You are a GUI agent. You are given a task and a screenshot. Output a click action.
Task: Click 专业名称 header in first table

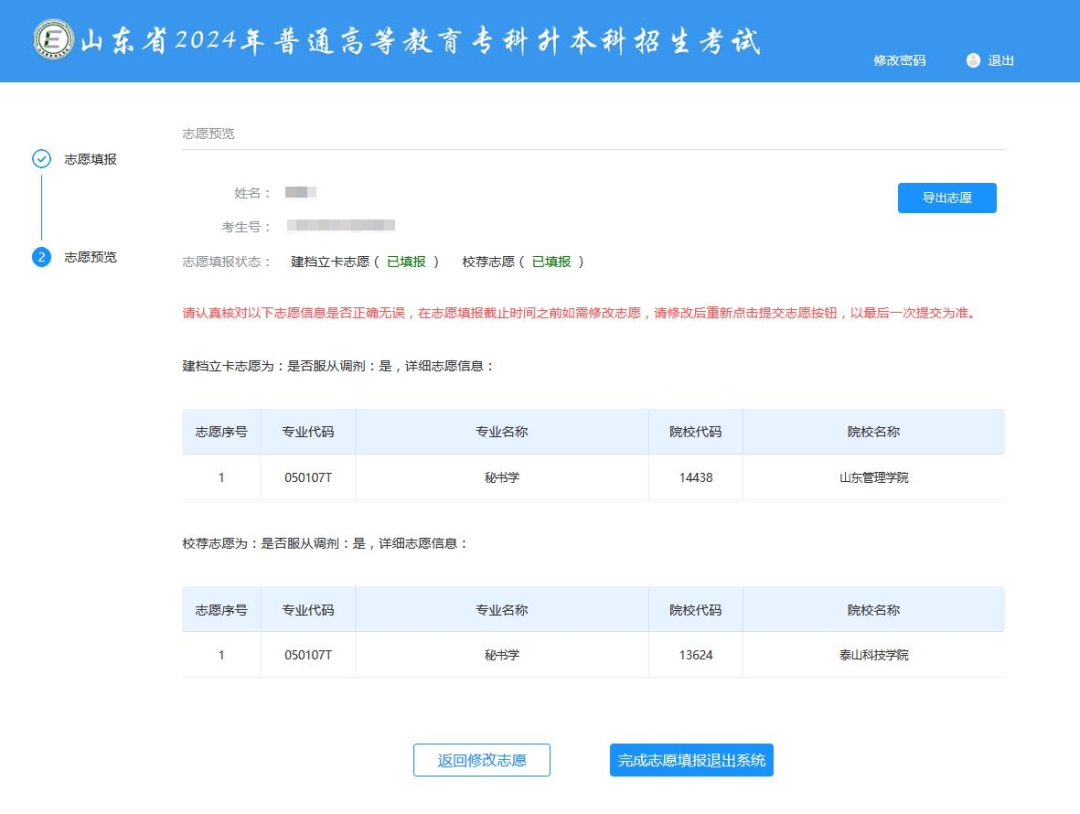tap(501, 432)
